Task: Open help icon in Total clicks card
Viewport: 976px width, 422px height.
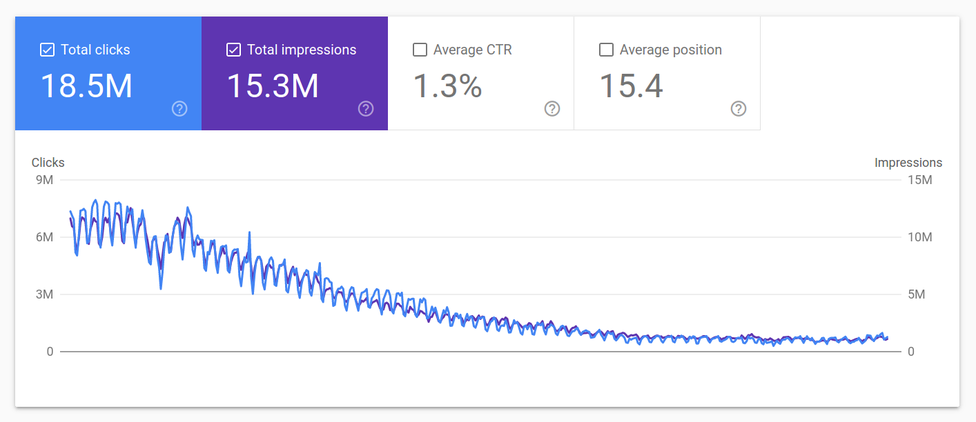Action: [x=179, y=109]
